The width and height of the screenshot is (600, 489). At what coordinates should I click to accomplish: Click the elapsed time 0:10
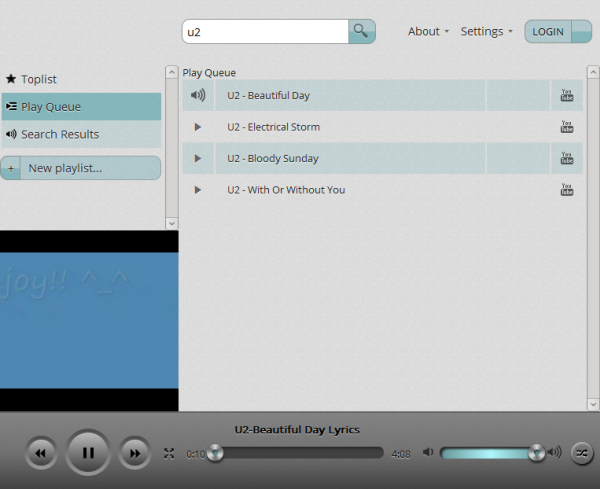(196, 454)
